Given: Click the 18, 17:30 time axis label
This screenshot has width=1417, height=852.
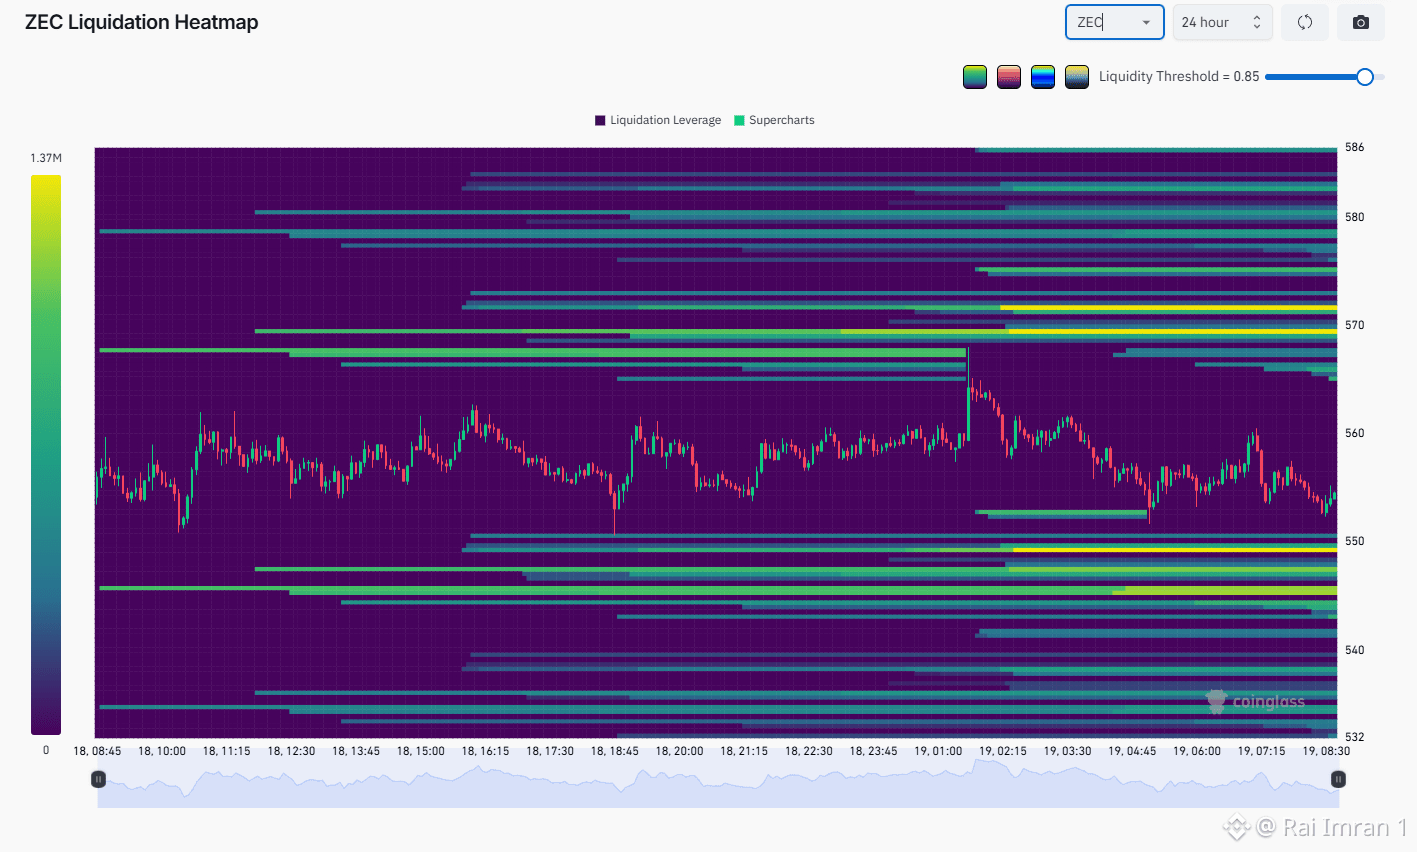Looking at the screenshot, I should tap(550, 751).
